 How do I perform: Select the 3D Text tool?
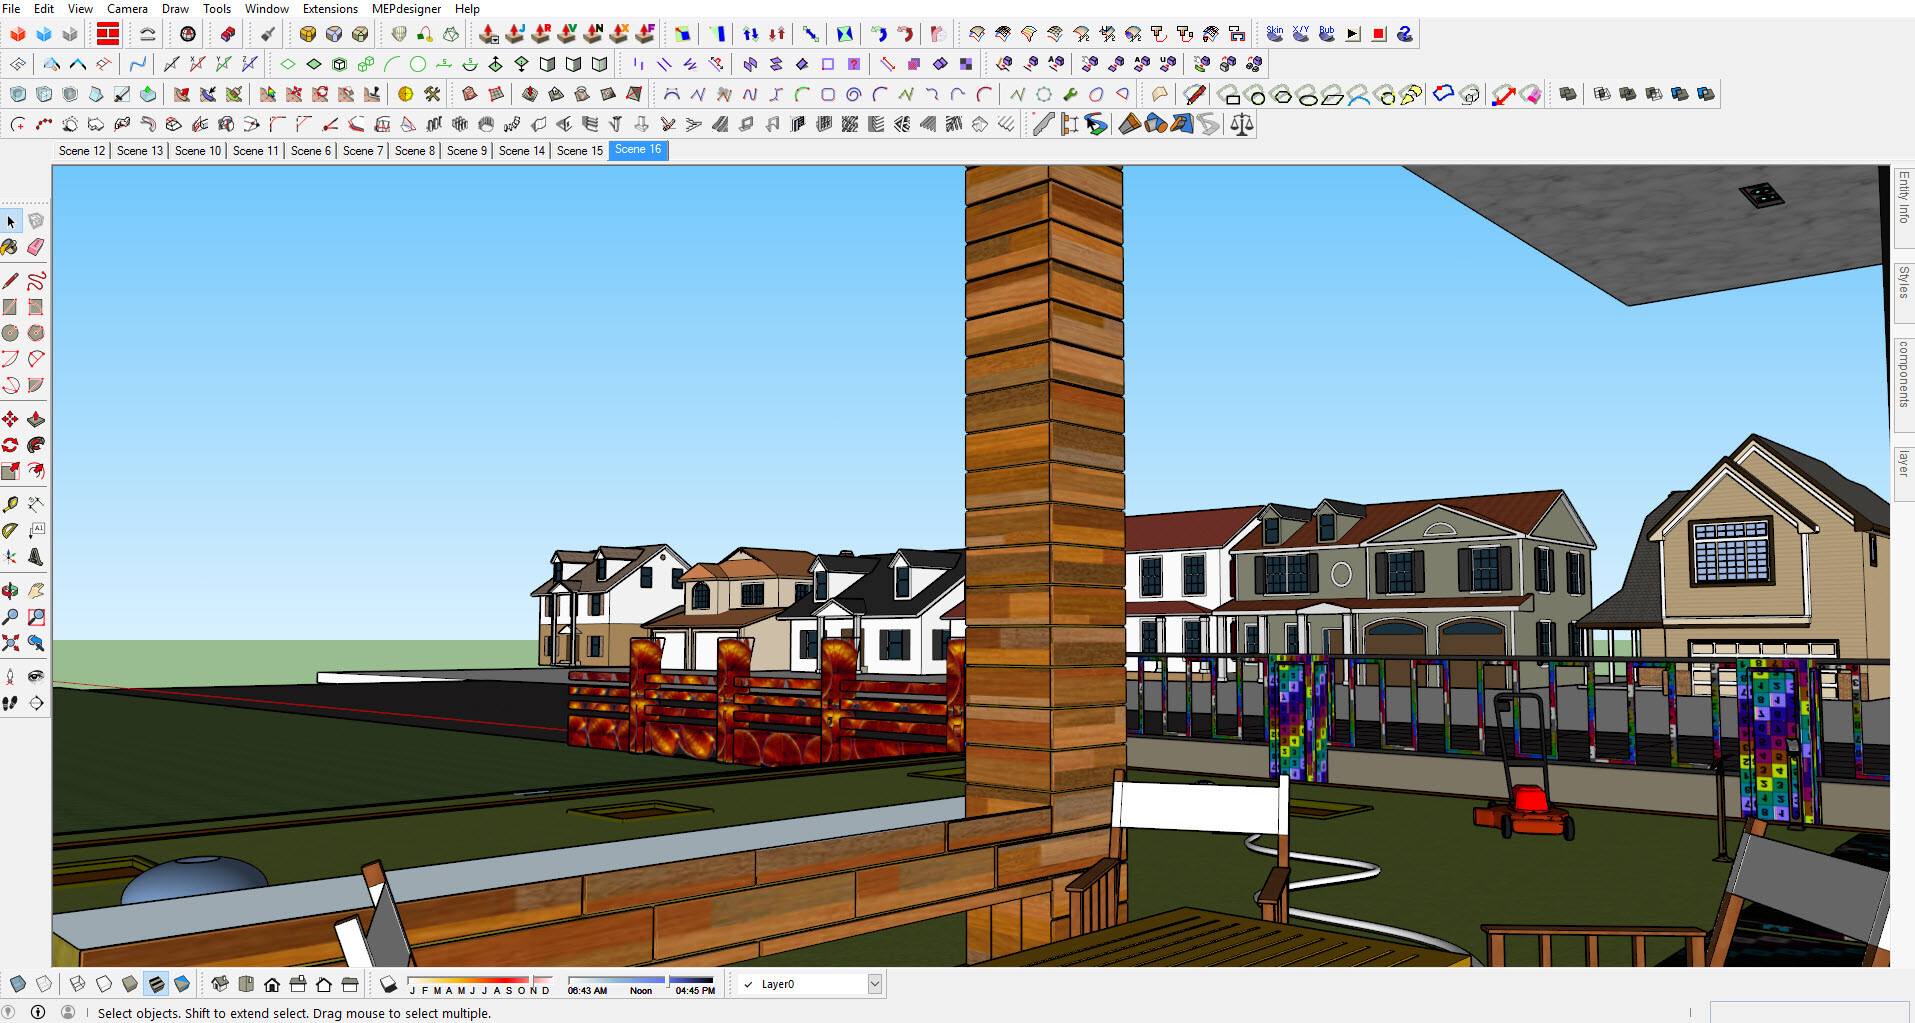click(x=36, y=557)
